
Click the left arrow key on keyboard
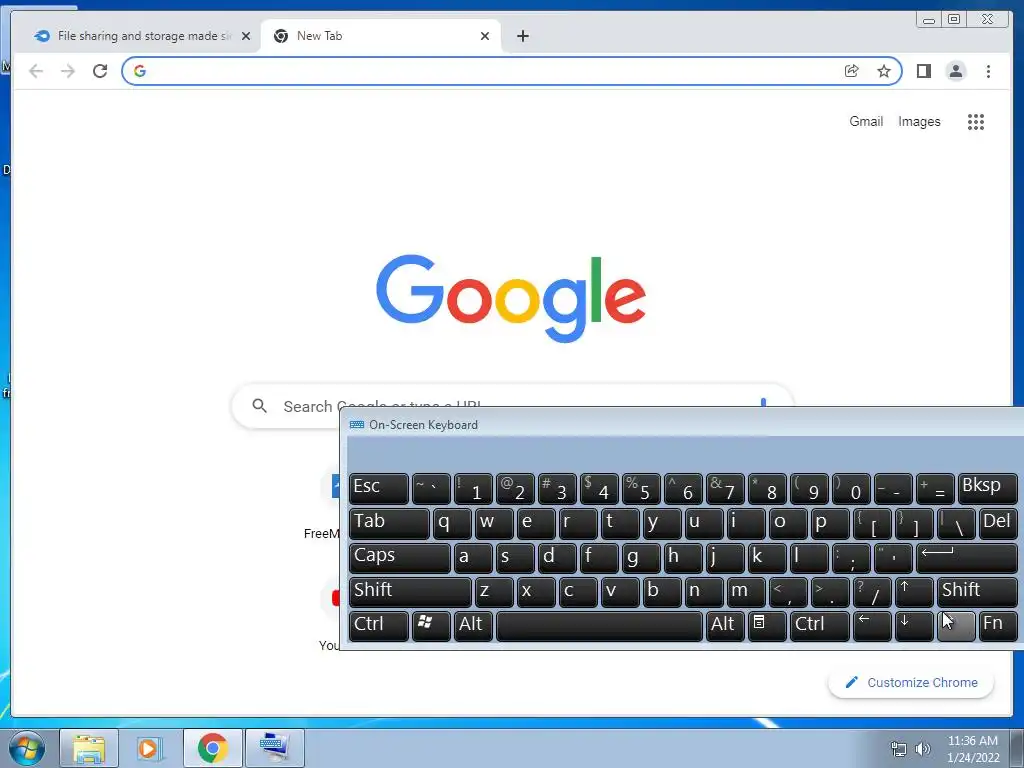point(872,626)
